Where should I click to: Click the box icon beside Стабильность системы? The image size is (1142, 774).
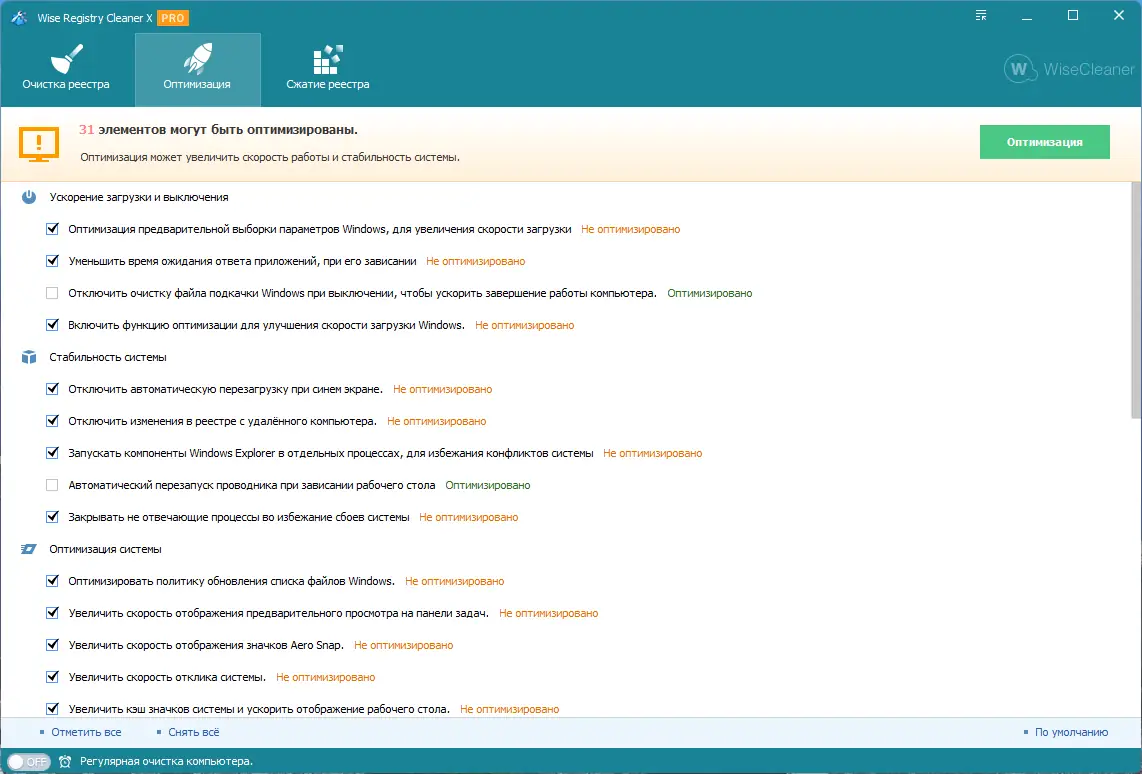[28, 358]
